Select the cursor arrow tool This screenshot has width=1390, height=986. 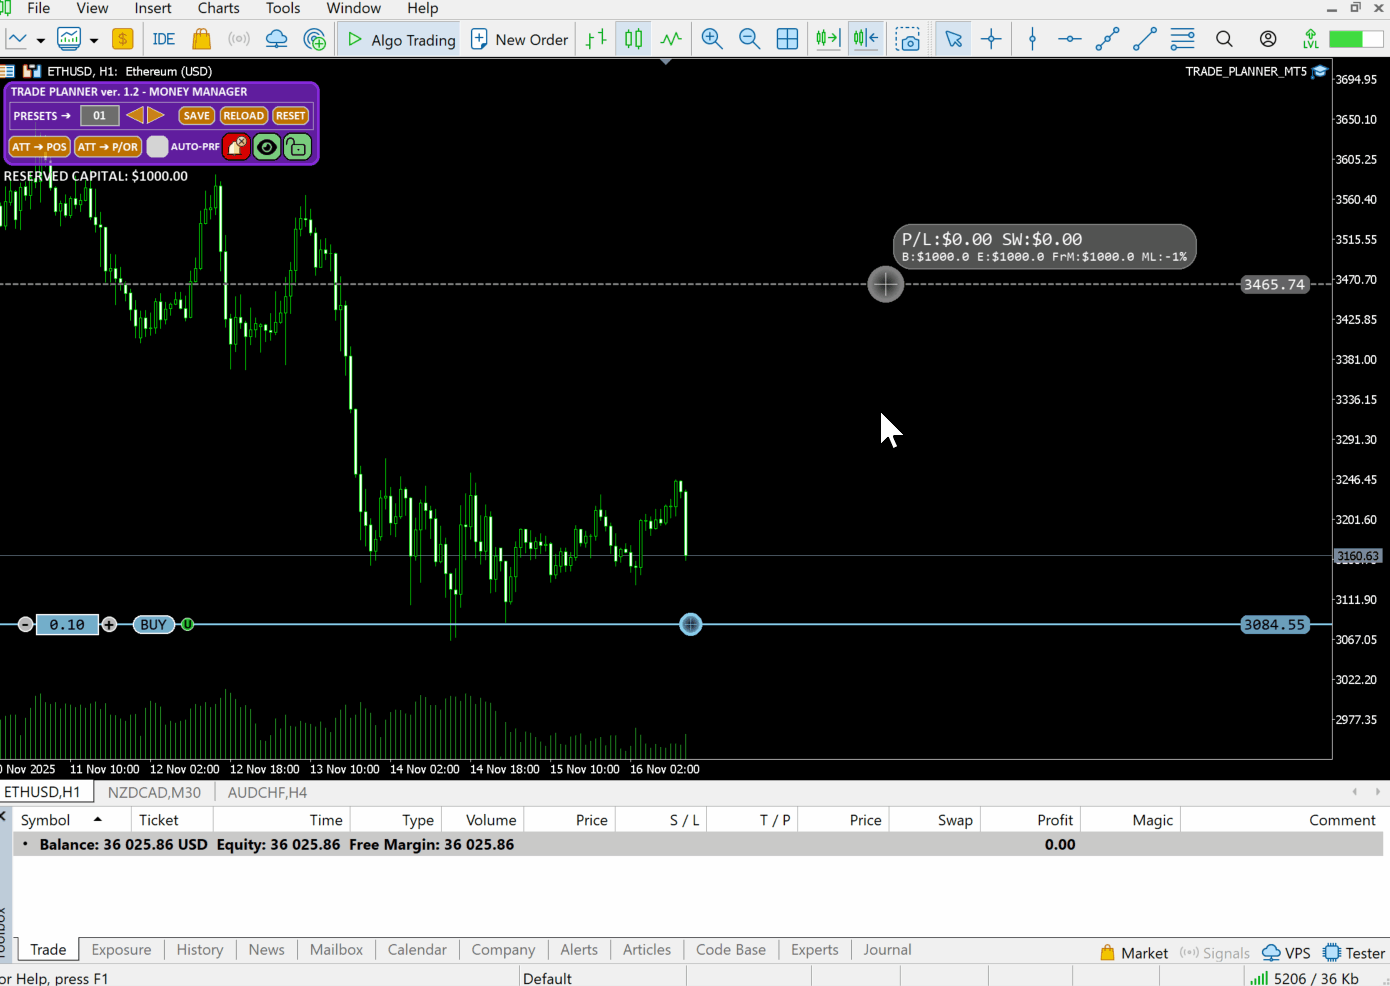coord(954,39)
